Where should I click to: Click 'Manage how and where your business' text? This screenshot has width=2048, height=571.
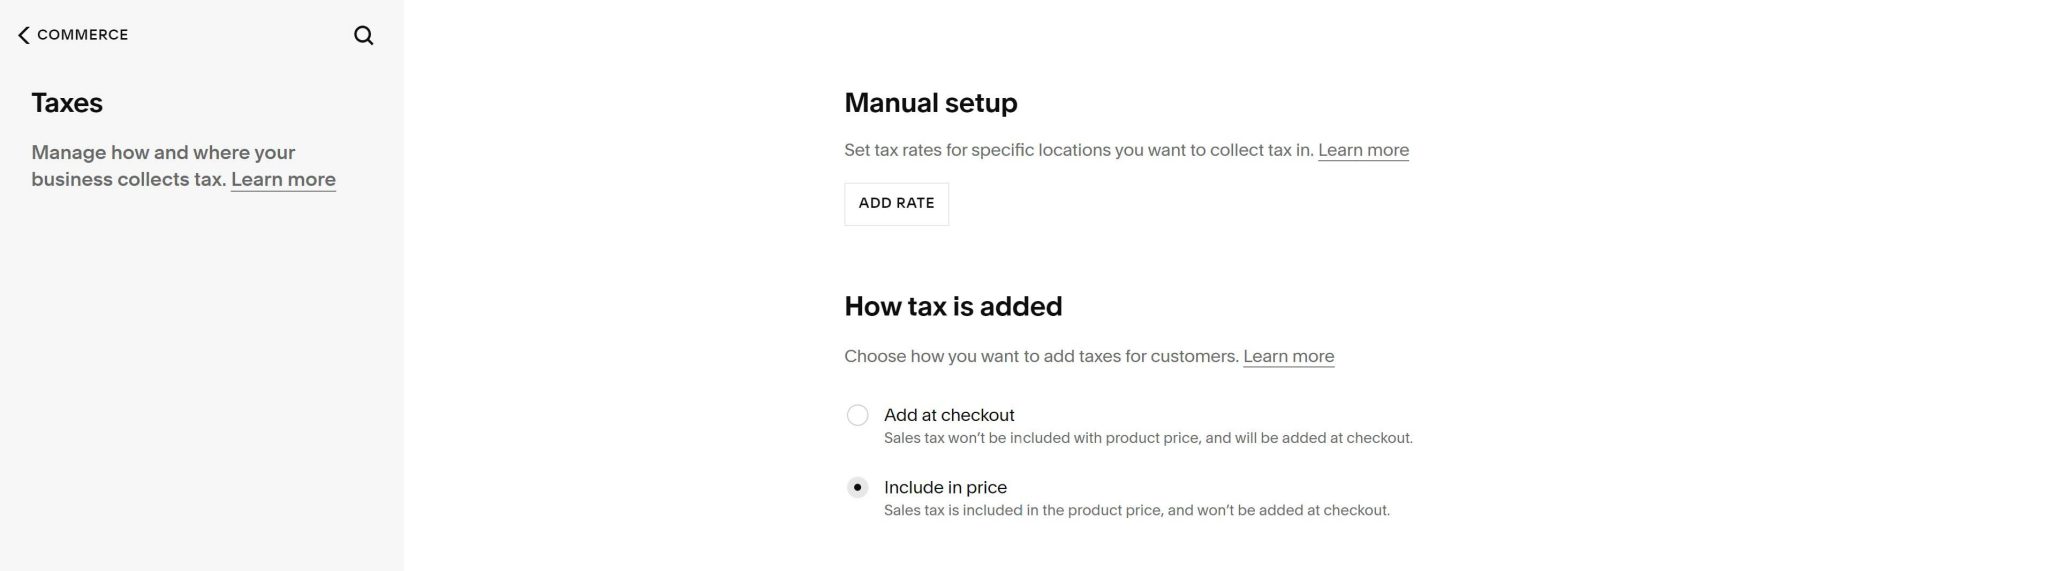pos(163,166)
